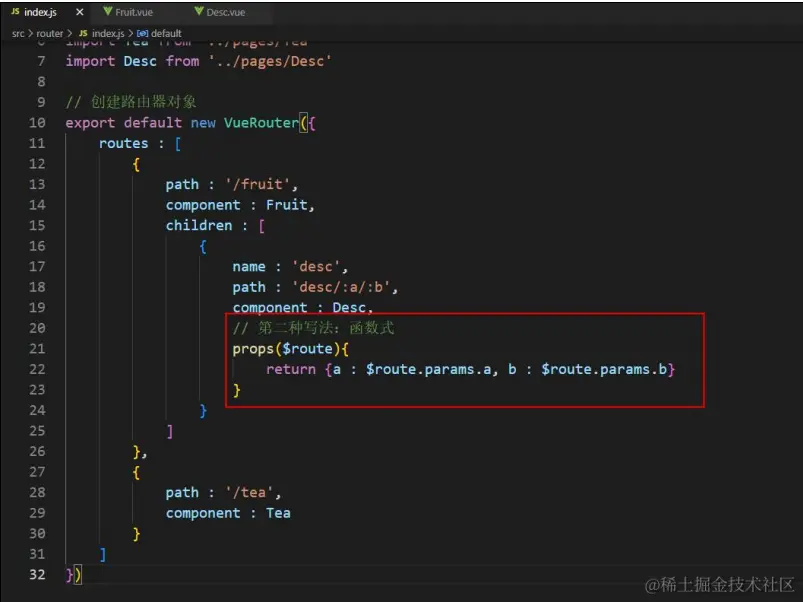Click the 'VueRouter' constructor name

tap(261, 123)
